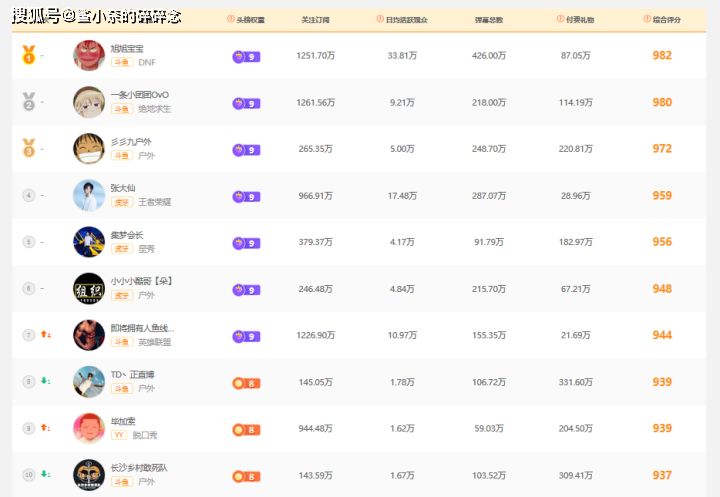Click the rank 5 circle badge
Viewport: 720px width, 497px height.
28,242
